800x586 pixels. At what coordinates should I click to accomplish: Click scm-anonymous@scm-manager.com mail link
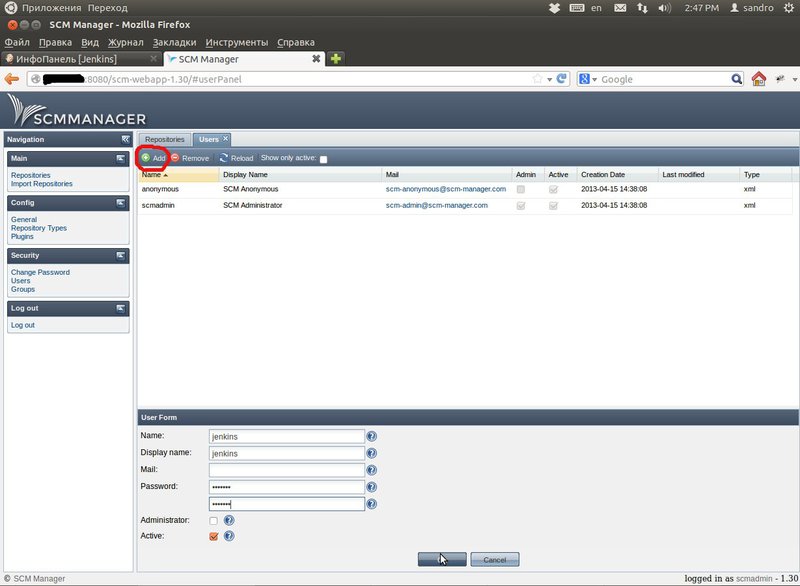(x=446, y=189)
